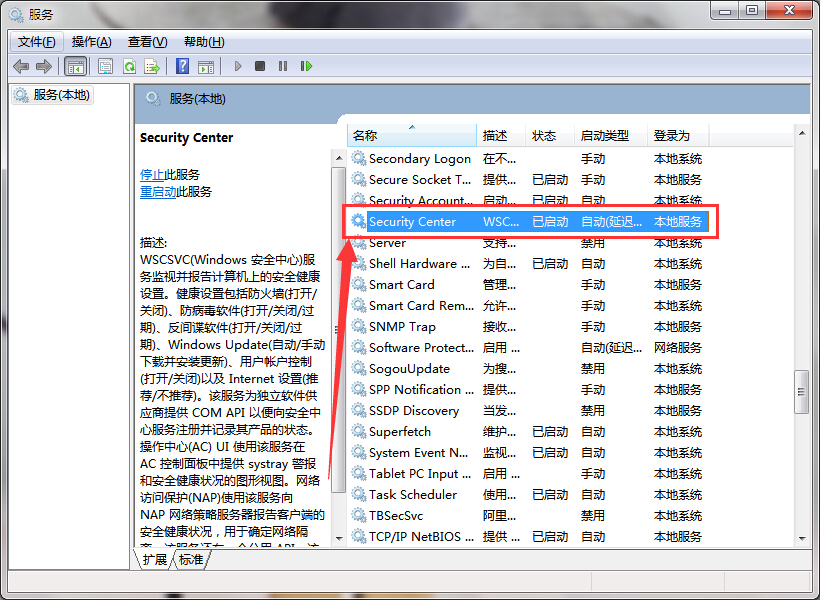
Task: Click the Back arrow in toolbar
Action: click(x=21, y=66)
